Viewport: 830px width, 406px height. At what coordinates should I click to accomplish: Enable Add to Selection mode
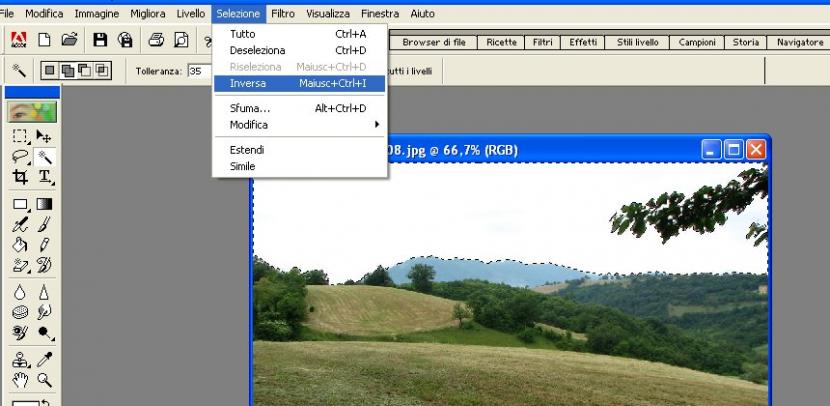(x=67, y=70)
